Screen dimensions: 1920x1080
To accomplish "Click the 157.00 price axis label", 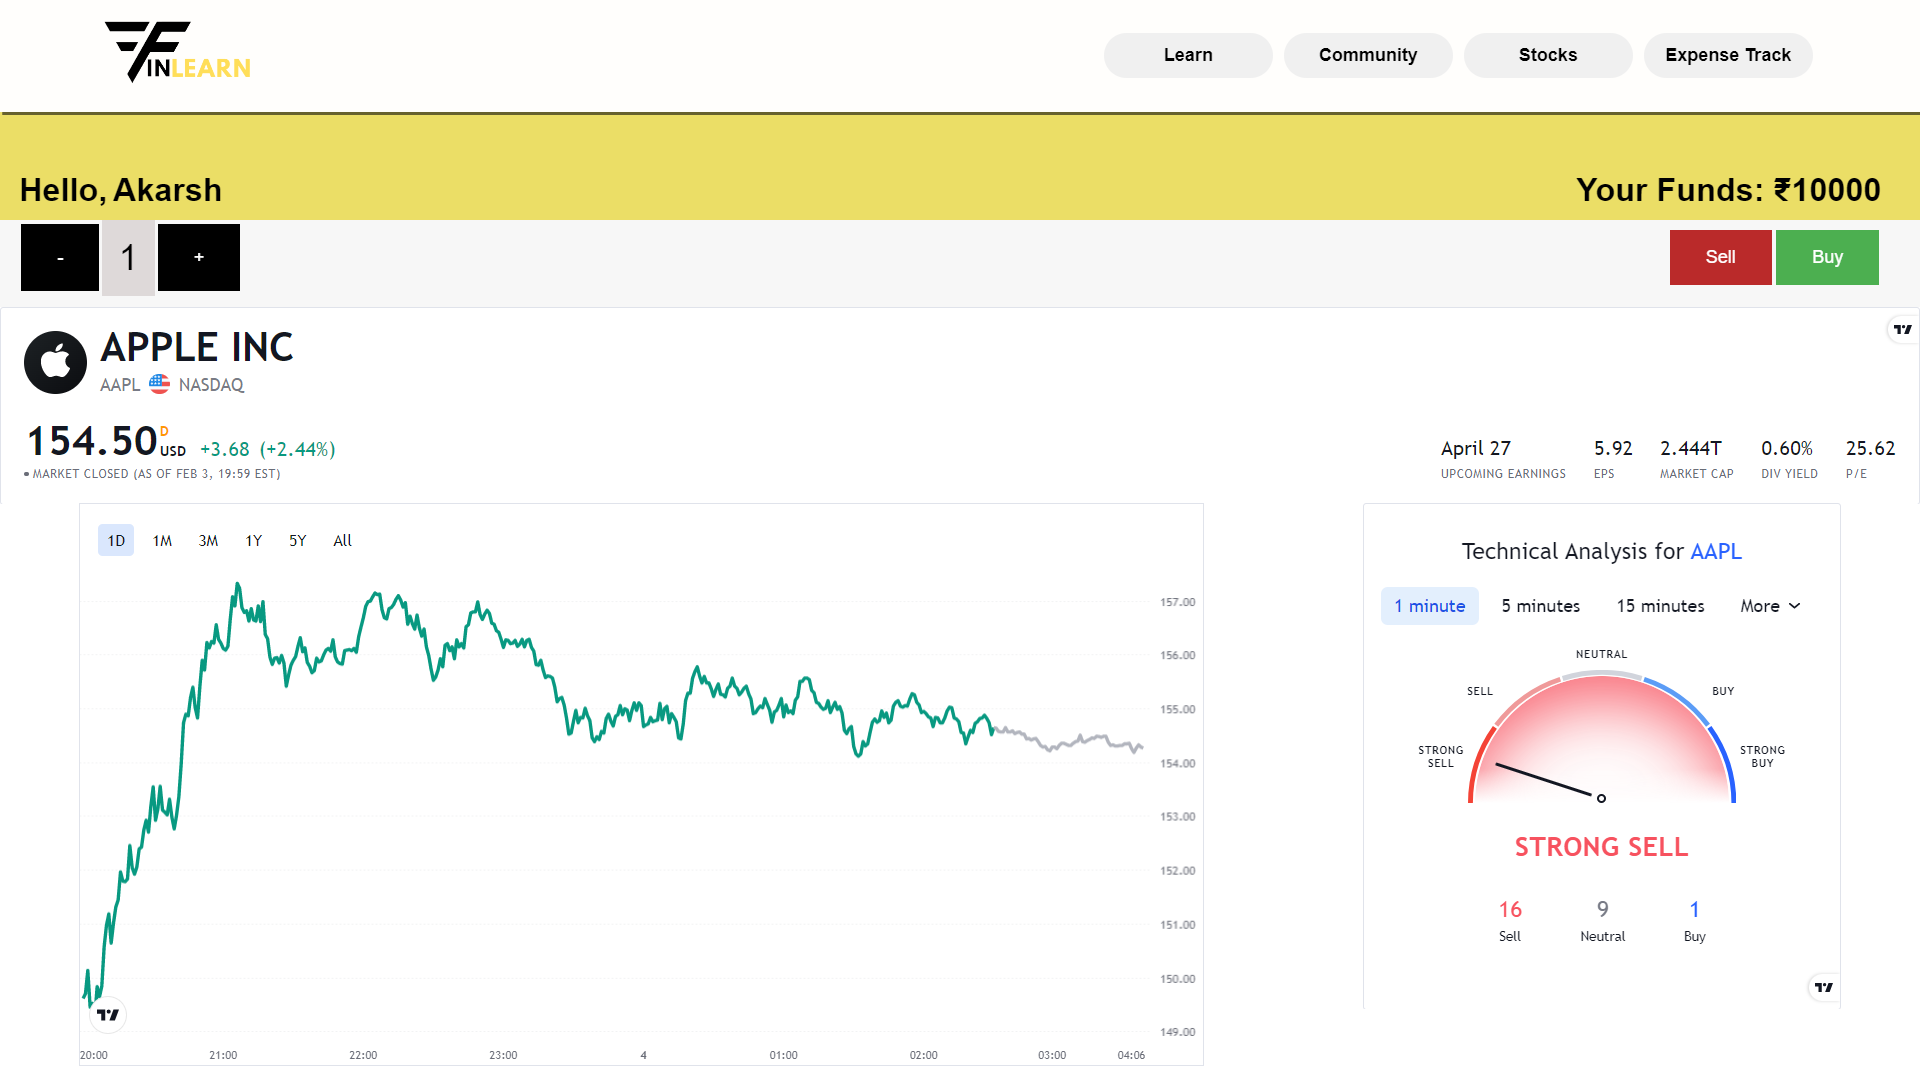I will pyautogui.click(x=1177, y=602).
